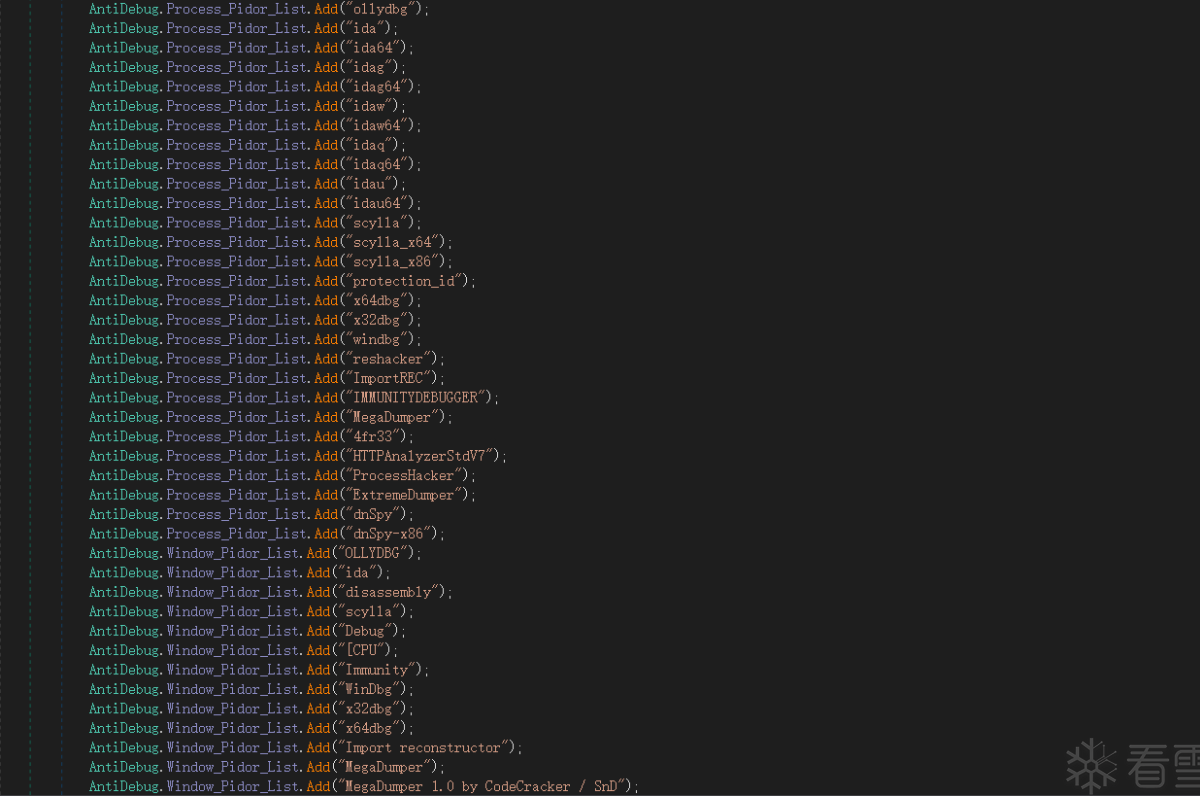Click the "idag64" code line
Screen dimensions: 1200x796
[x=256, y=86]
